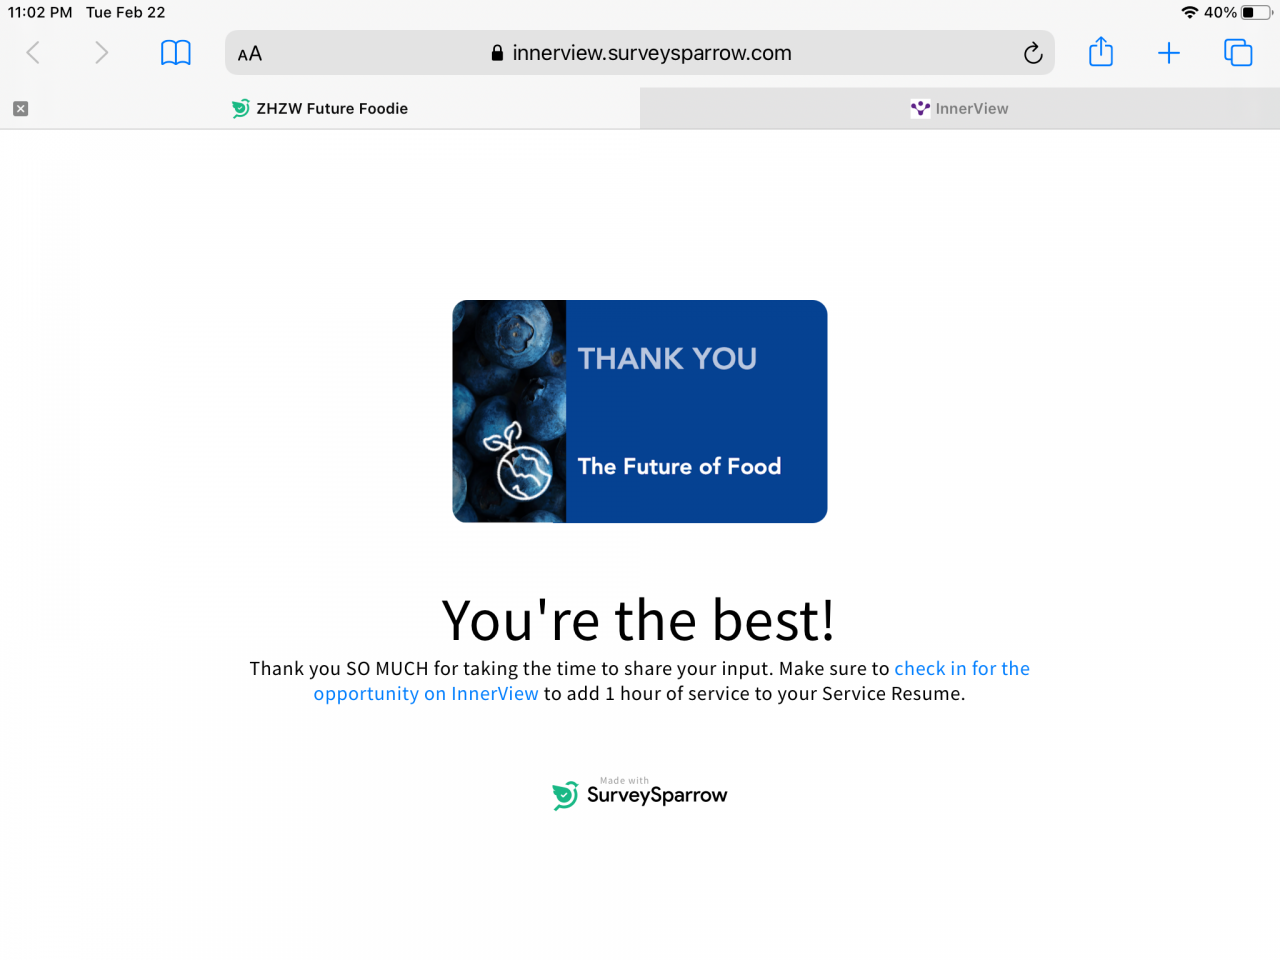Screen dimensions: 1280x960
Task: Tap the AA reader text size button
Action: pos(250,54)
